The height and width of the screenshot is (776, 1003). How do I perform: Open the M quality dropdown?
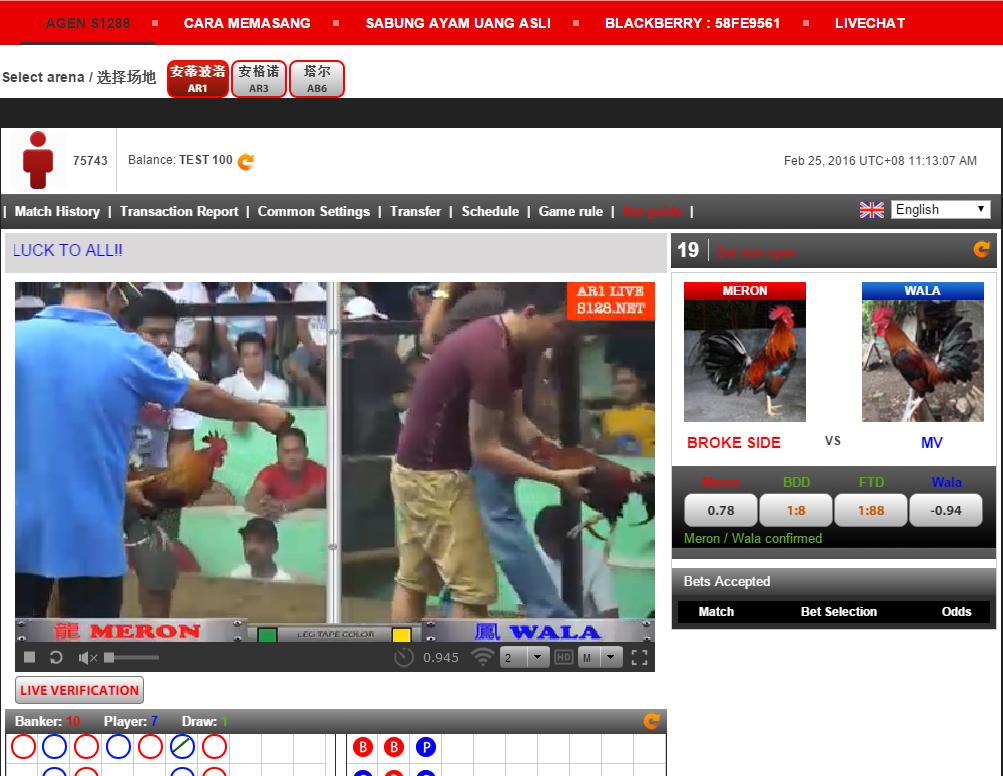pos(600,657)
